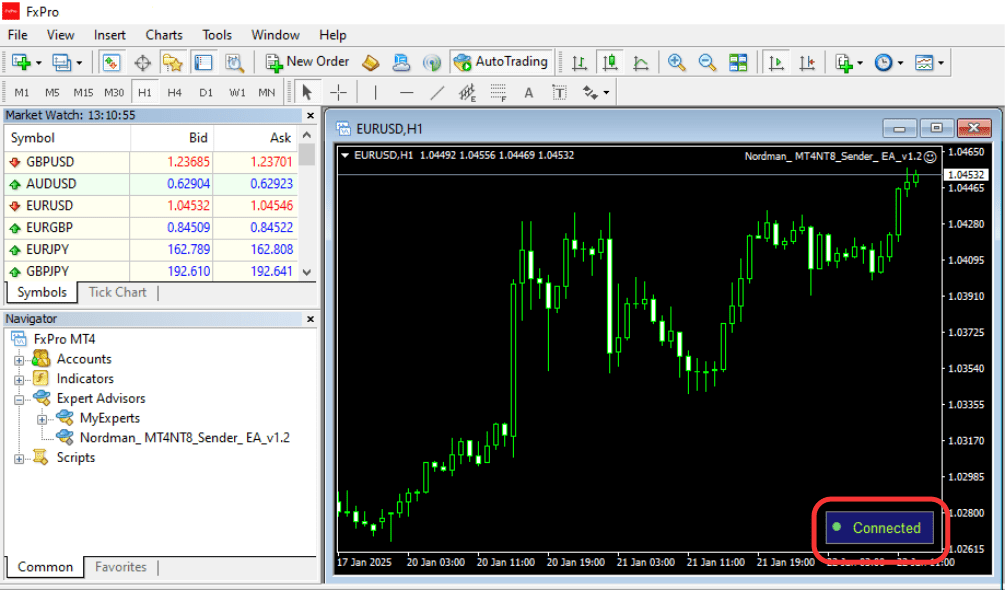Toggle the Market Watch panel icon
Image resolution: width=1005 pixels, height=590 pixels.
pos(112,62)
